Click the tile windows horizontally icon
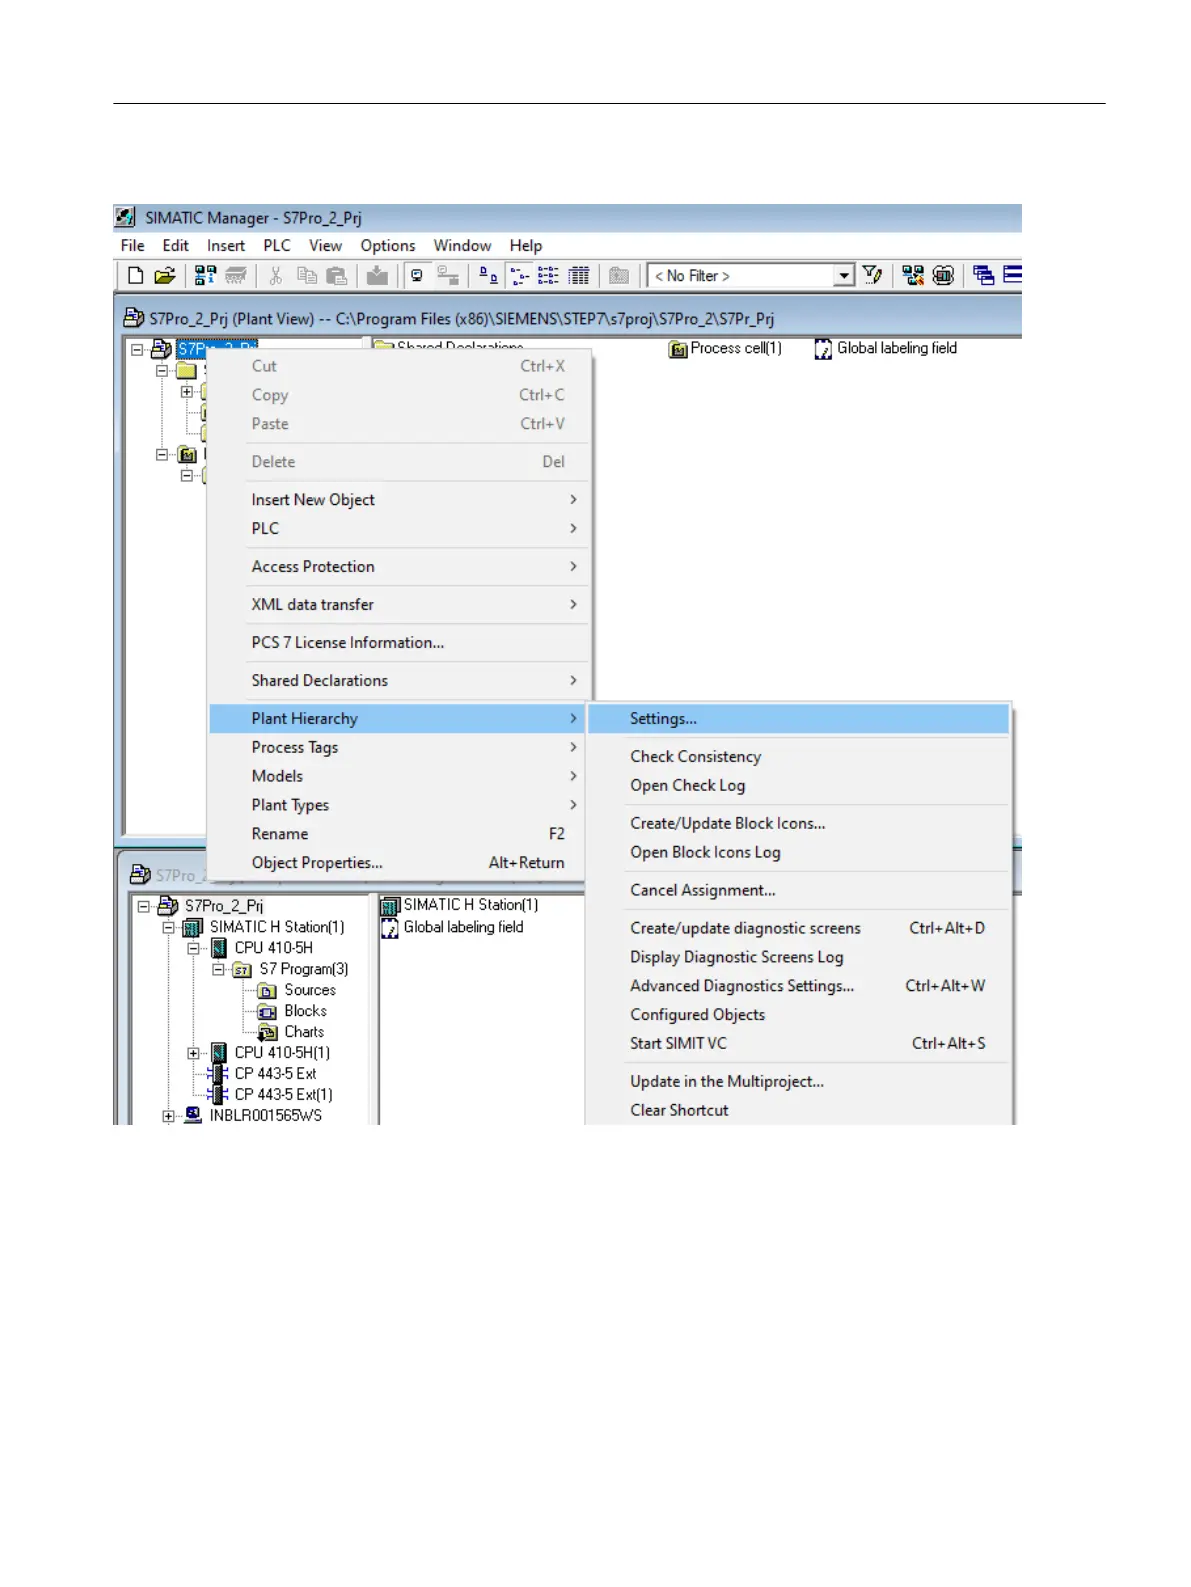The image size is (1191, 1587). tap(1012, 275)
